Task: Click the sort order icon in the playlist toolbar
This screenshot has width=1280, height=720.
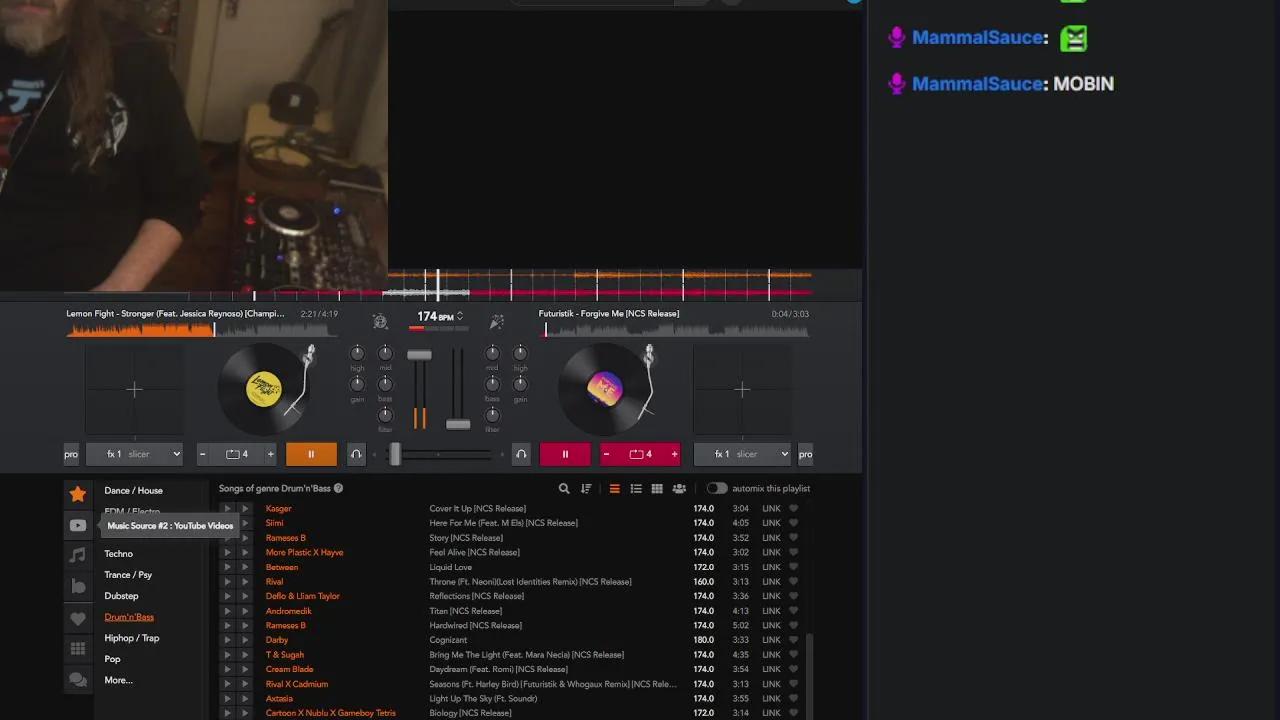Action: pos(586,489)
